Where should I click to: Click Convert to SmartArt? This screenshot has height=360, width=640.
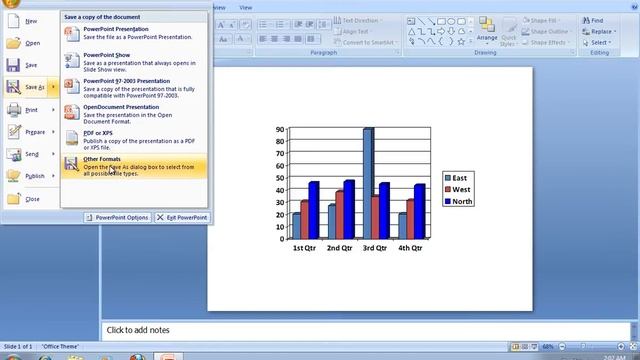tap(366, 42)
